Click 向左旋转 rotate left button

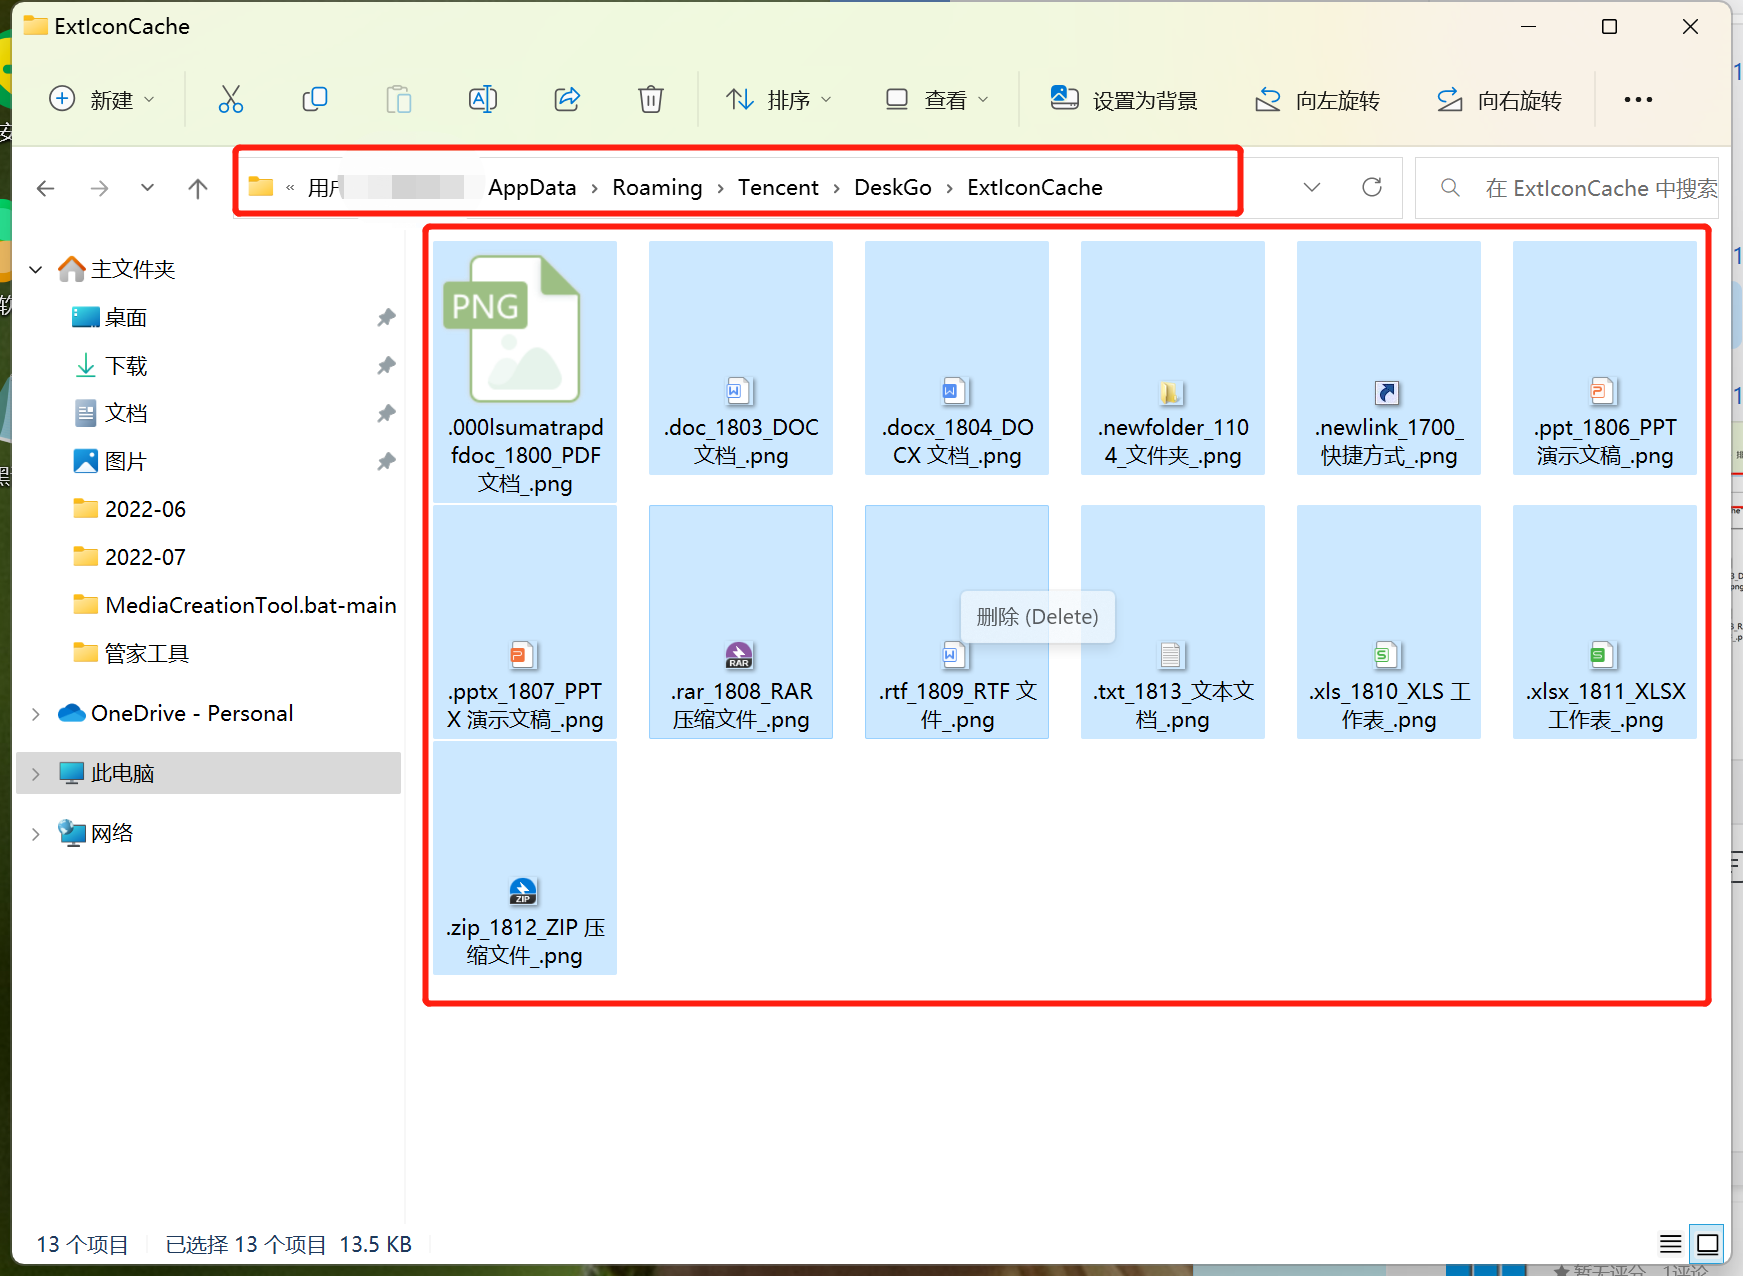[1318, 99]
